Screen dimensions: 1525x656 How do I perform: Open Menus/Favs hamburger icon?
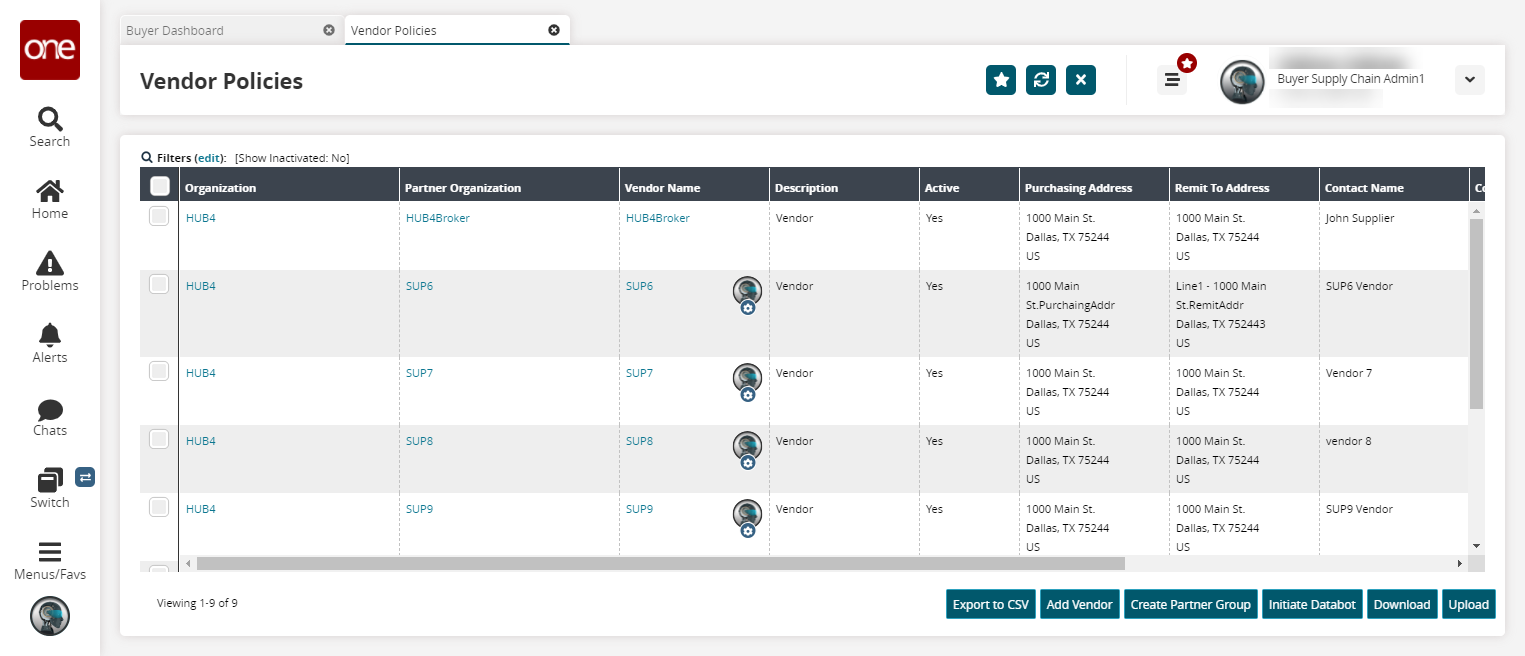(x=49, y=552)
